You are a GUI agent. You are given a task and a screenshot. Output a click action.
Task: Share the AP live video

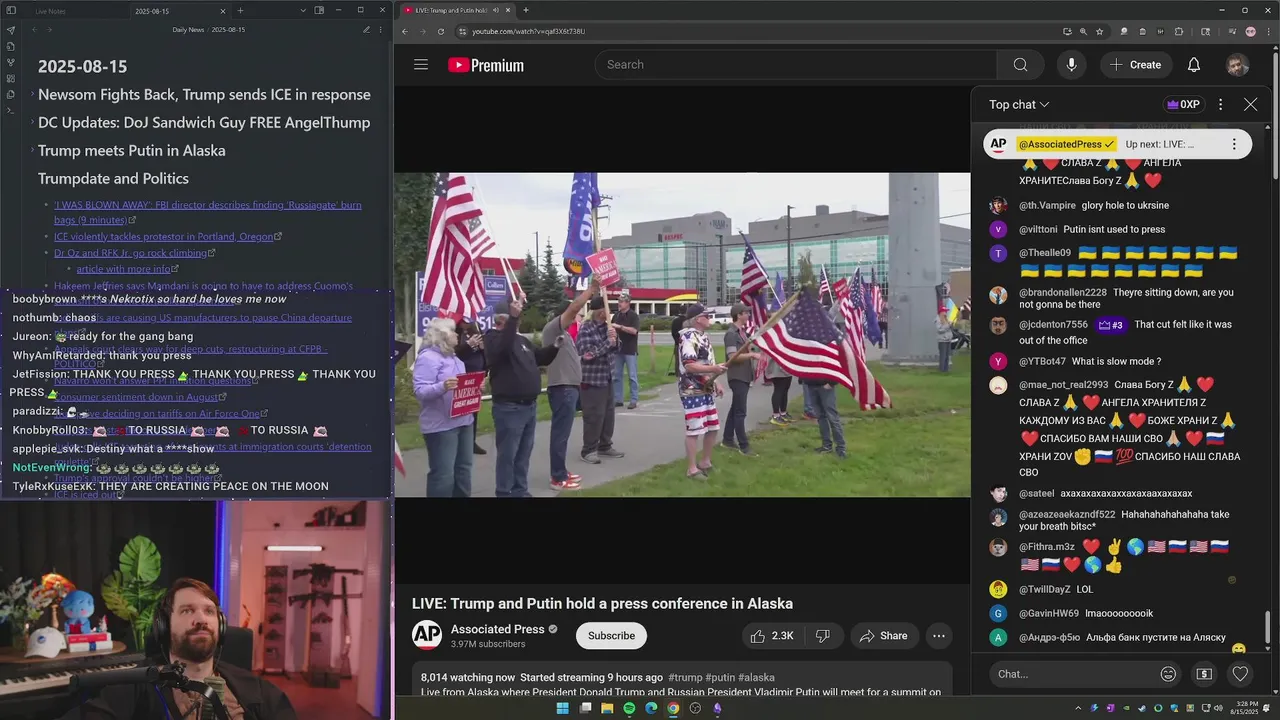click(884, 636)
